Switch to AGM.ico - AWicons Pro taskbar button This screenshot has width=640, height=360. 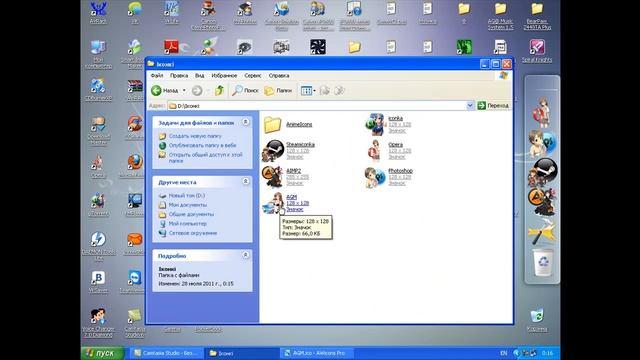click(x=316, y=353)
